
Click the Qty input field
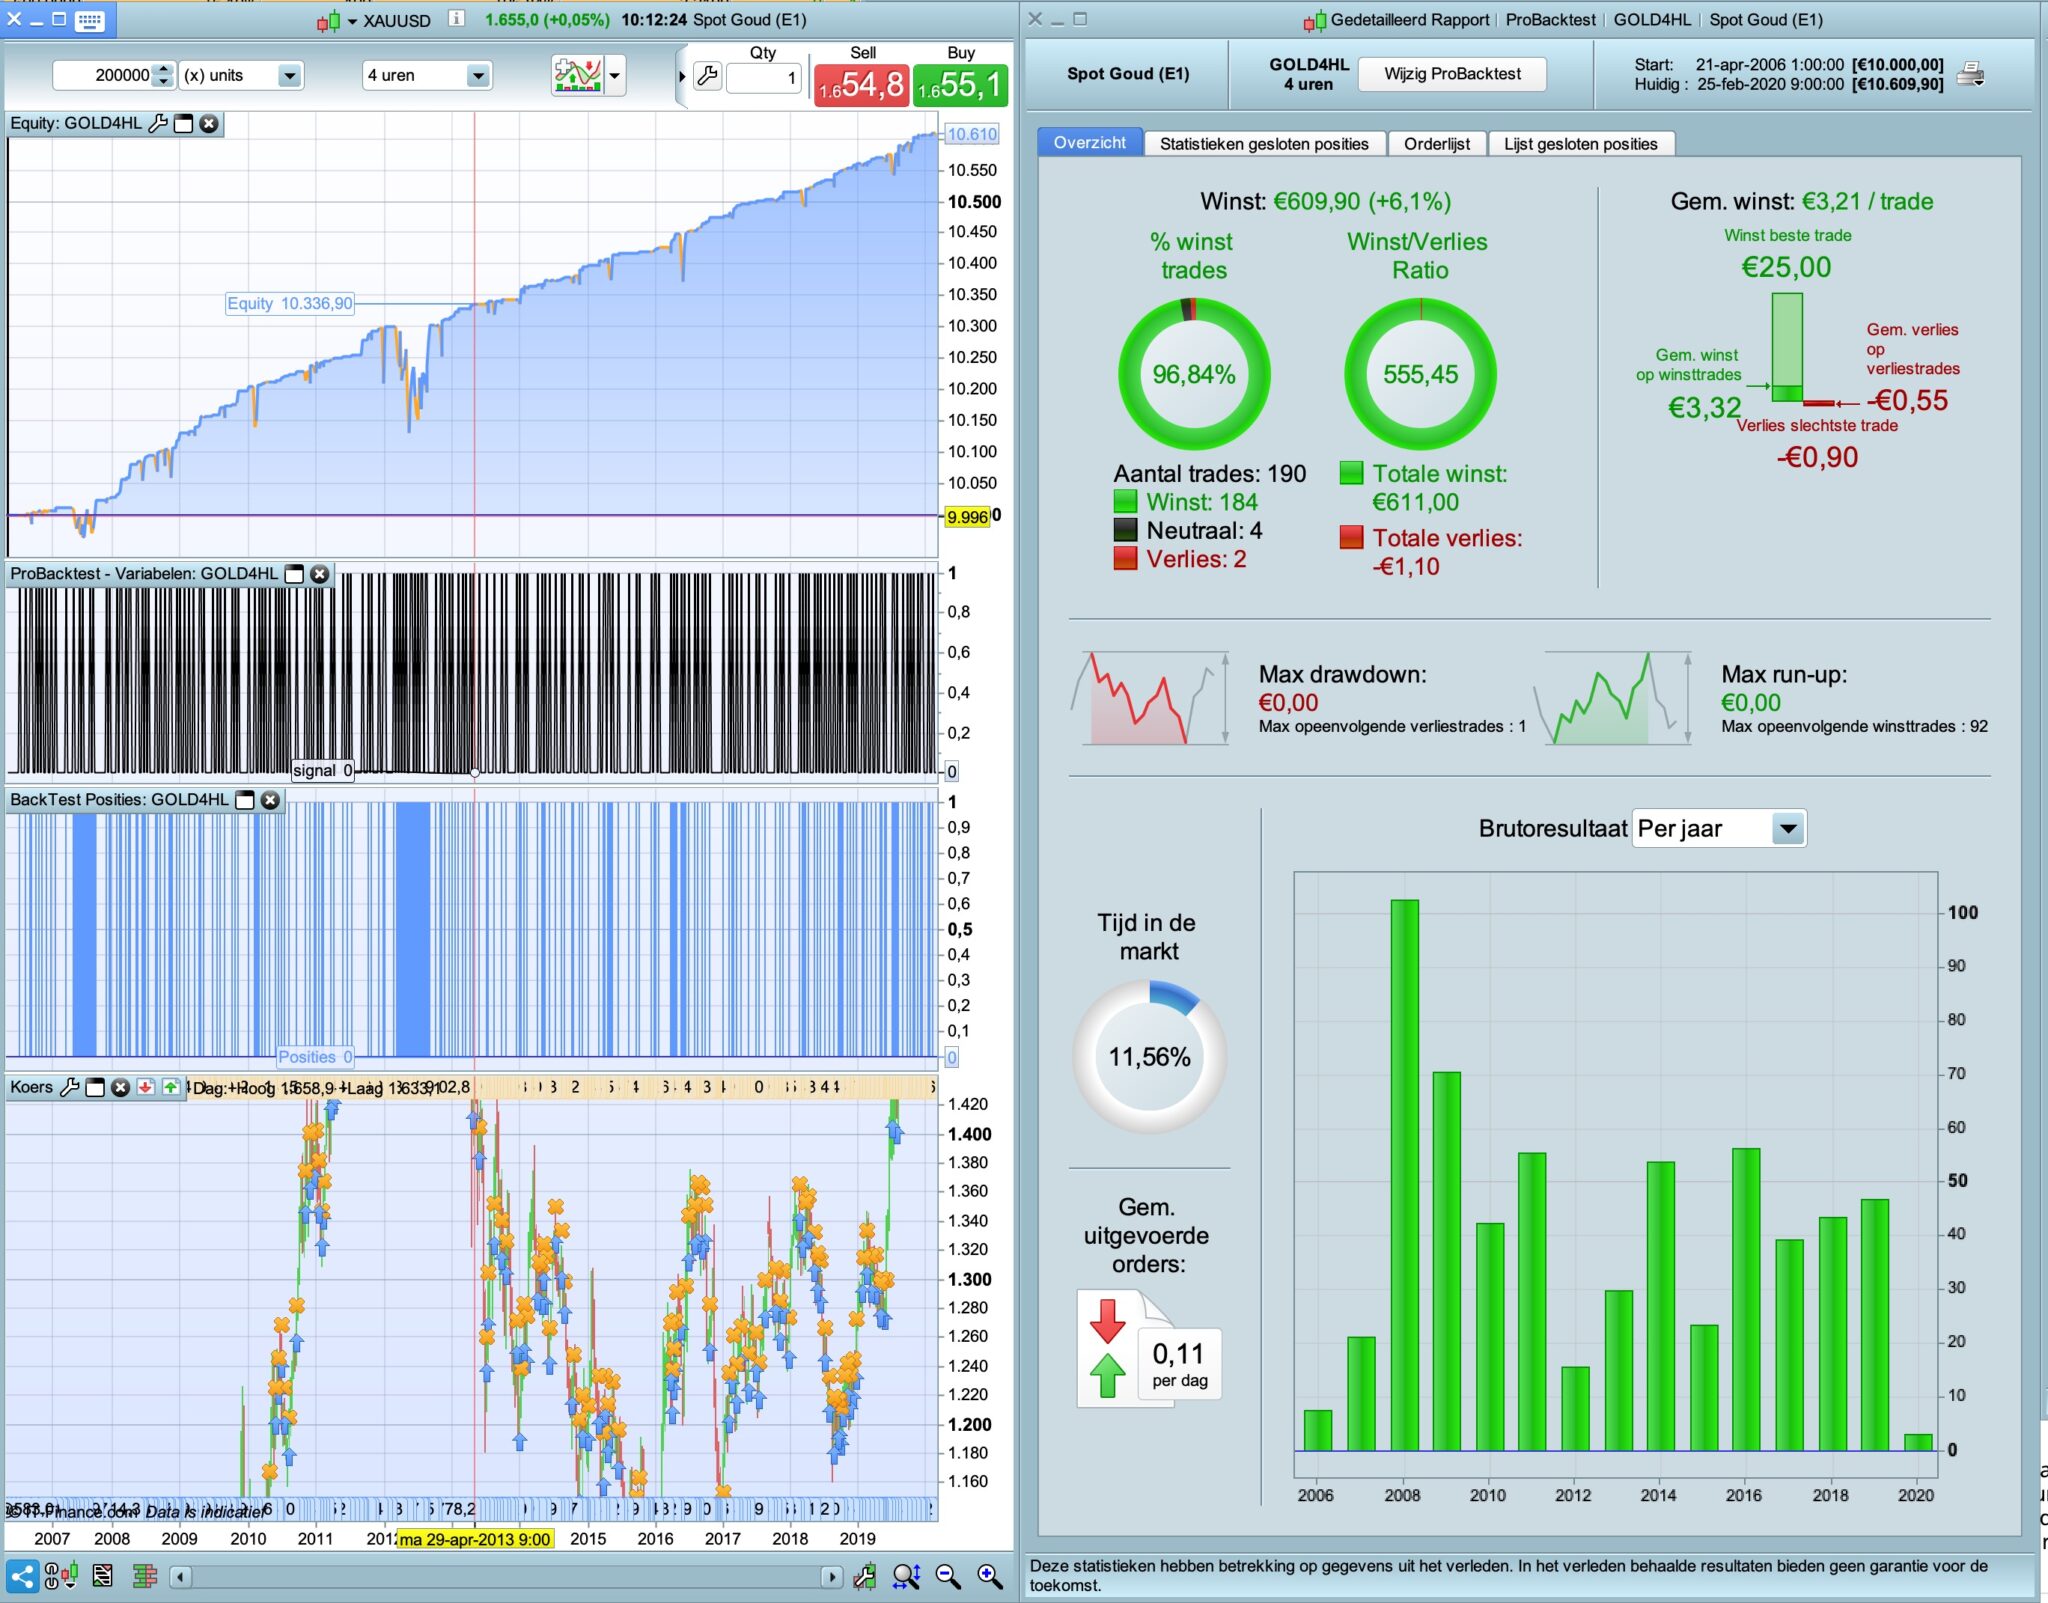(x=764, y=77)
